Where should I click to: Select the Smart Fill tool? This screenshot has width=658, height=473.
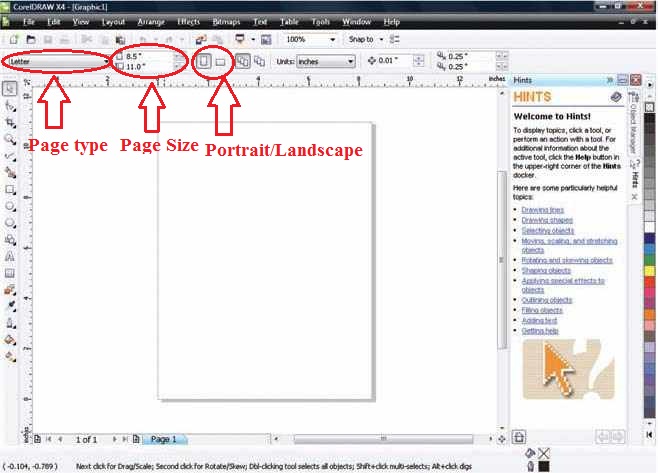pos(10,172)
